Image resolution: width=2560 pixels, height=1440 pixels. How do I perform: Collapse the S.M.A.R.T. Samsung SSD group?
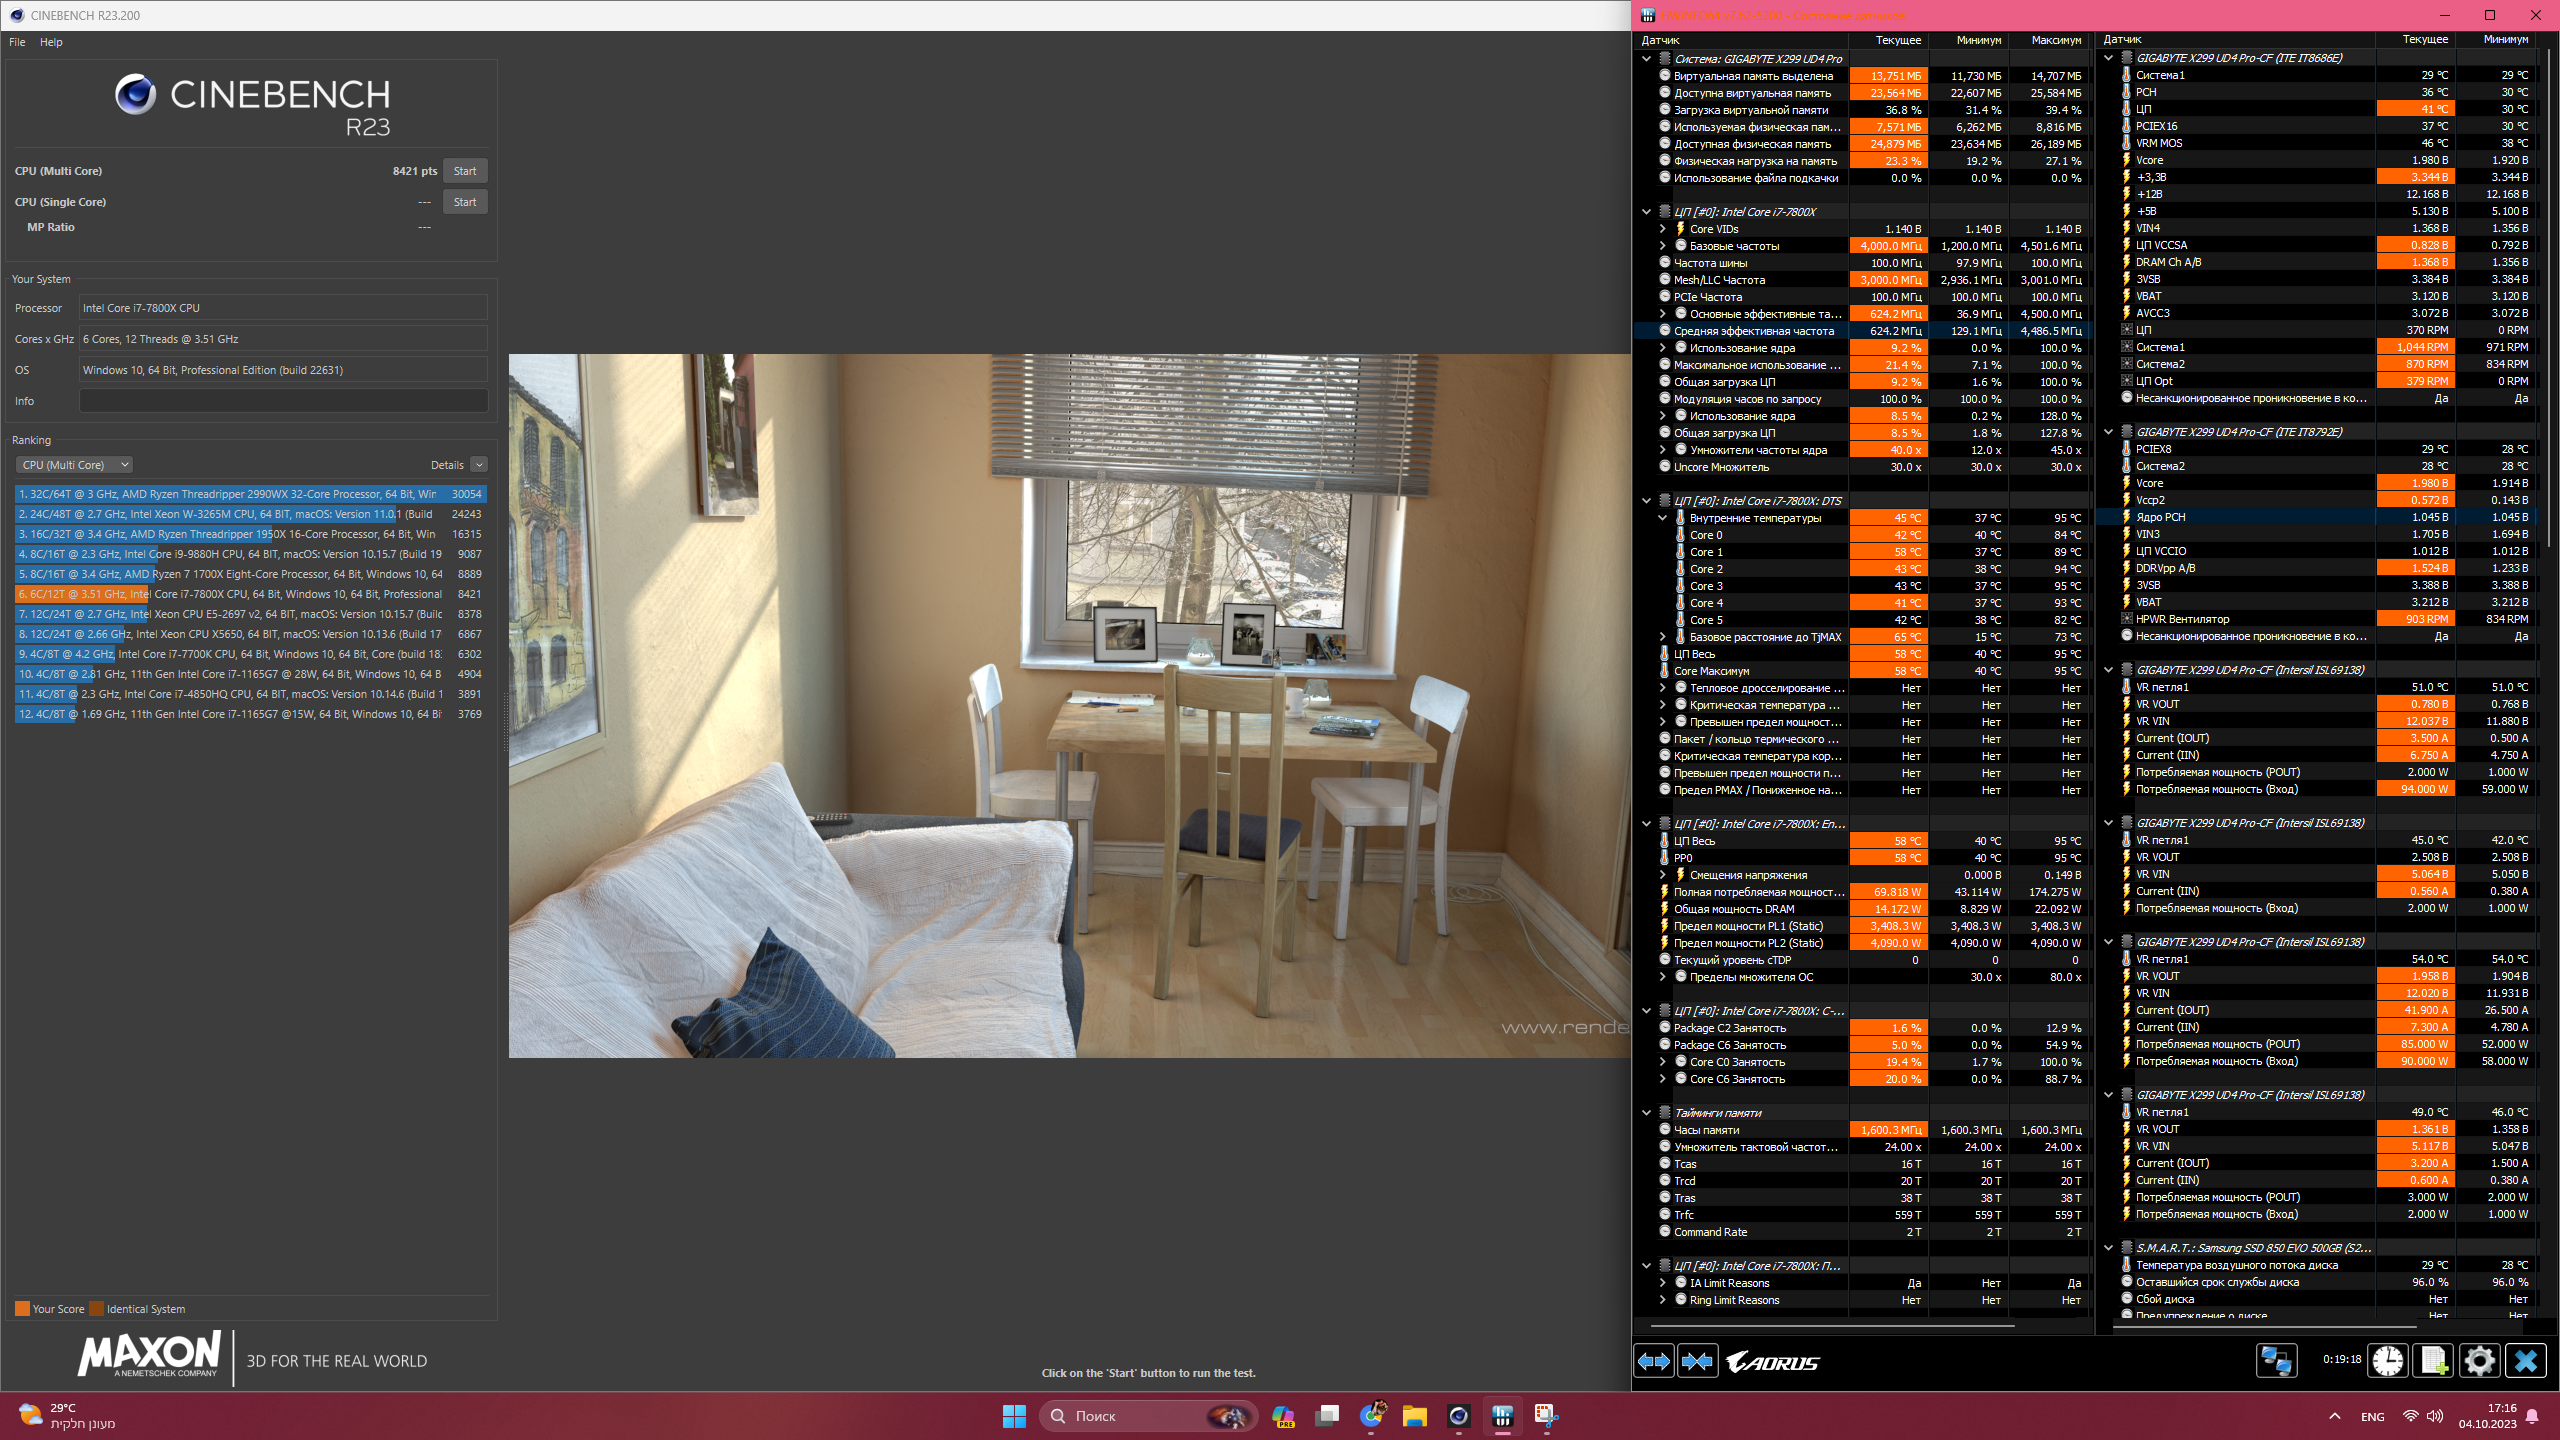coord(2108,1248)
